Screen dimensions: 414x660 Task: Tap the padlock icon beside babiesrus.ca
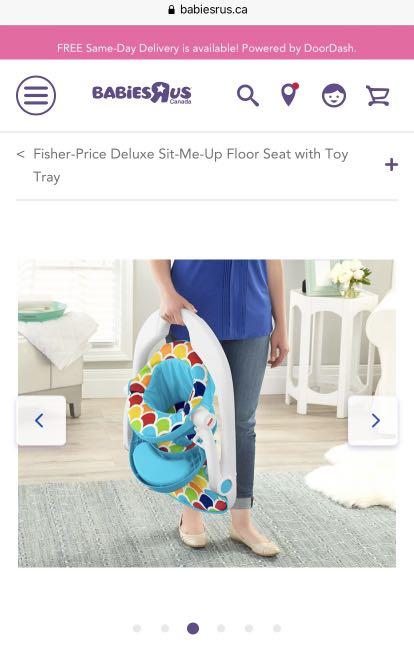(x=171, y=10)
